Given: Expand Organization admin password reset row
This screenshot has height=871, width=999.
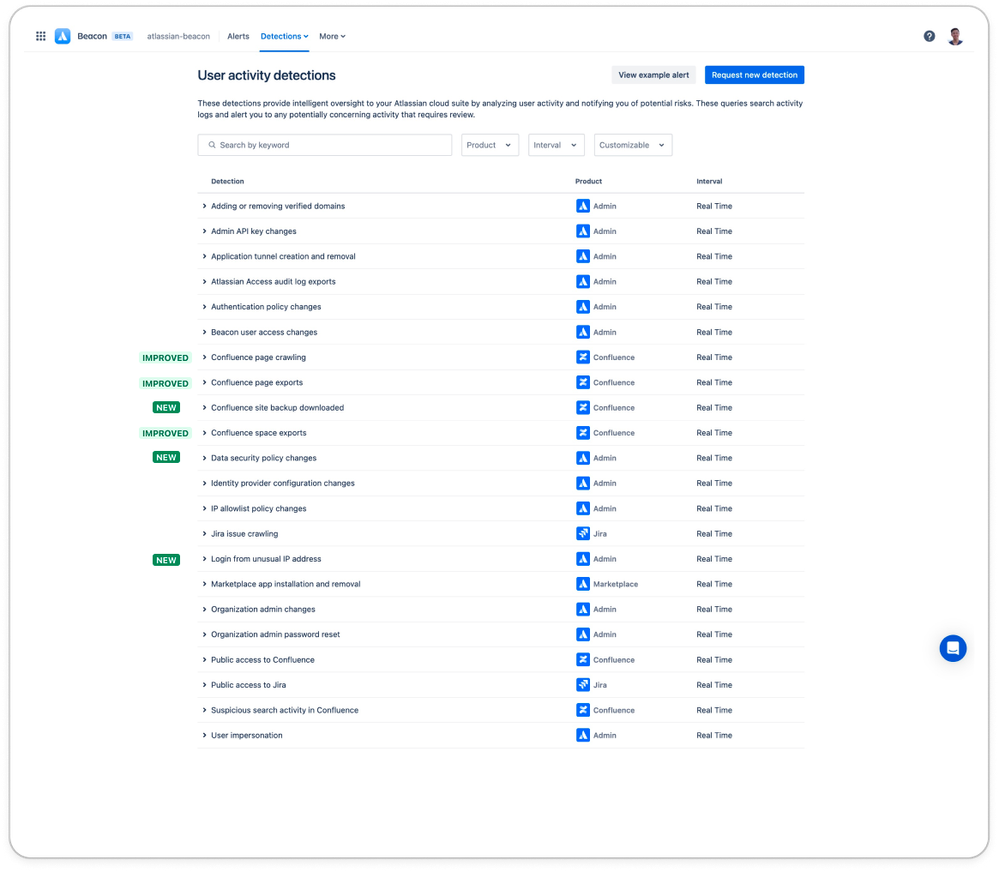Looking at the screenshot, I should [205, 635].
